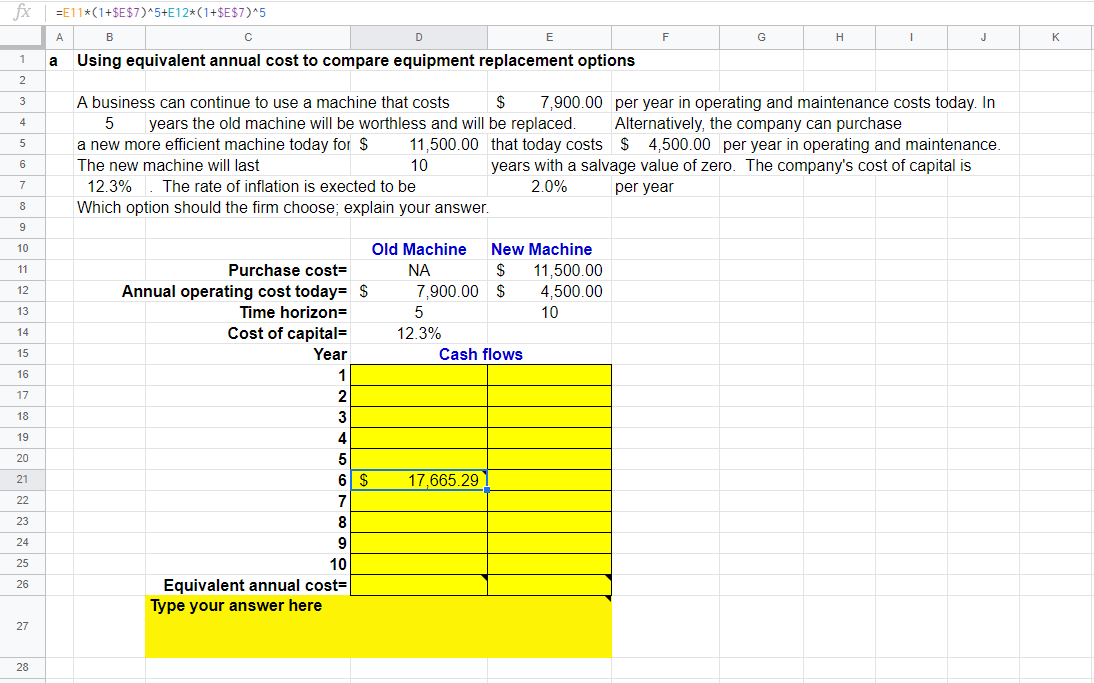The width and height of the screenshot is (1094, 683).
Task: Click the 12.3% cost of capital cell
Action: tap(418, 333)
